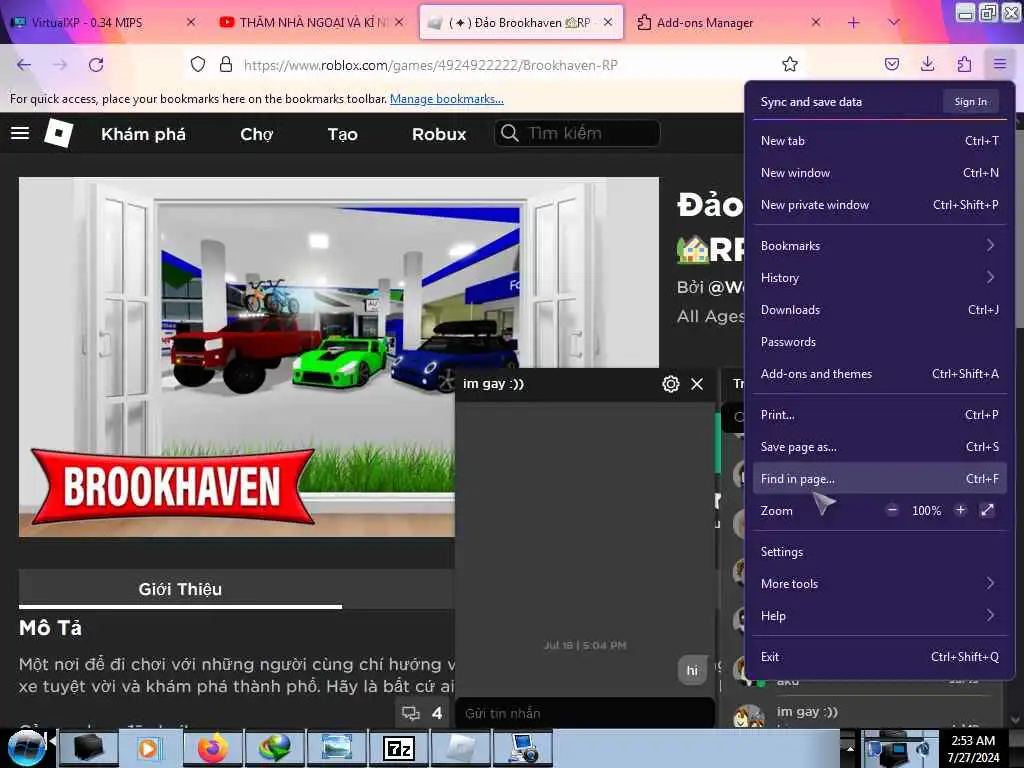The width and height of the screenshot is (1024, 768).
Task: List all tabs with the dropdown arrow
Action: [x=893, y=23]
